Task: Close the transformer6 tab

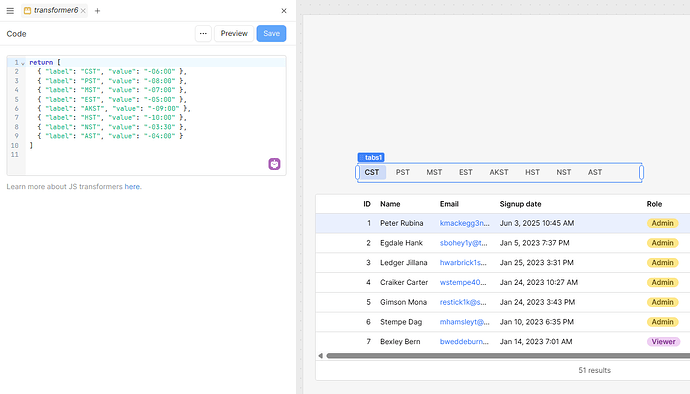Action: pos(83,11)
